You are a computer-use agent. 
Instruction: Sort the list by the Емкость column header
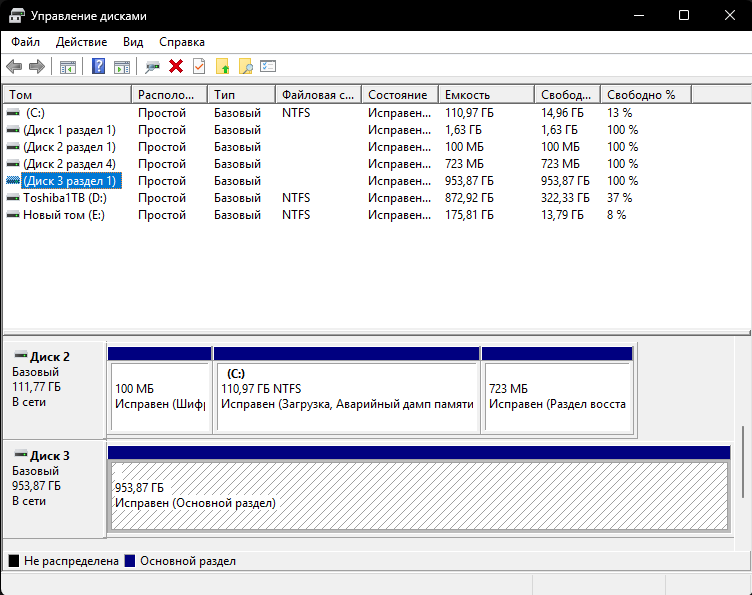[485, 94]
